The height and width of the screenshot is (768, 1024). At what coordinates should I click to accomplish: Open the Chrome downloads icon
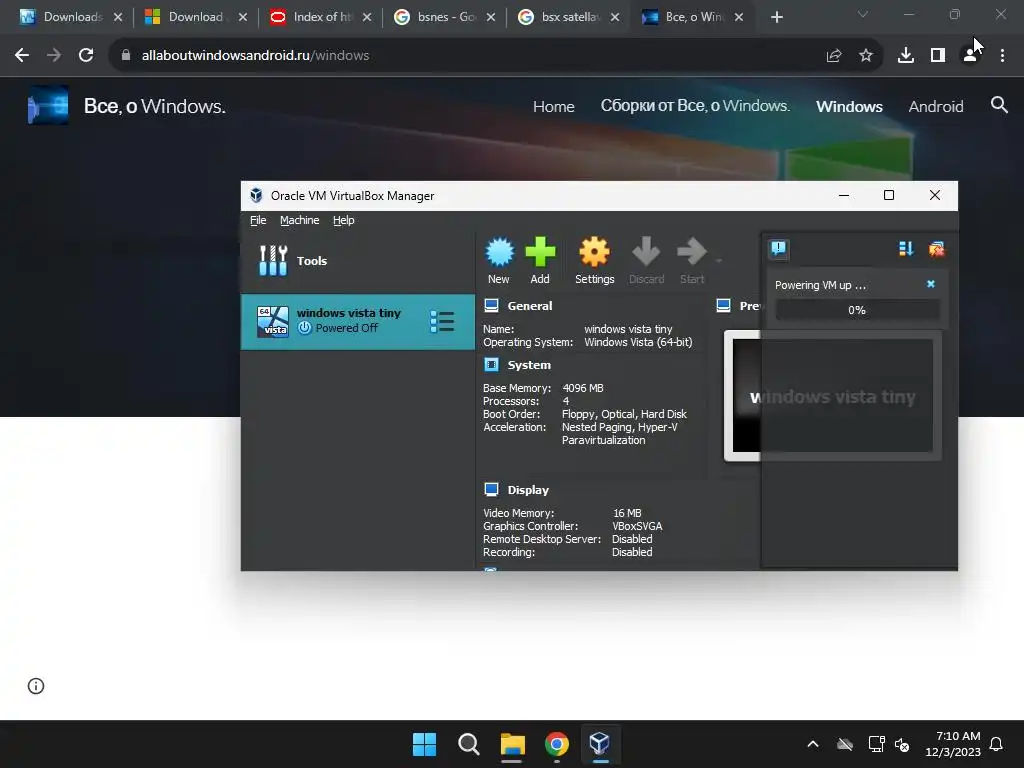(x=906, y=56)
